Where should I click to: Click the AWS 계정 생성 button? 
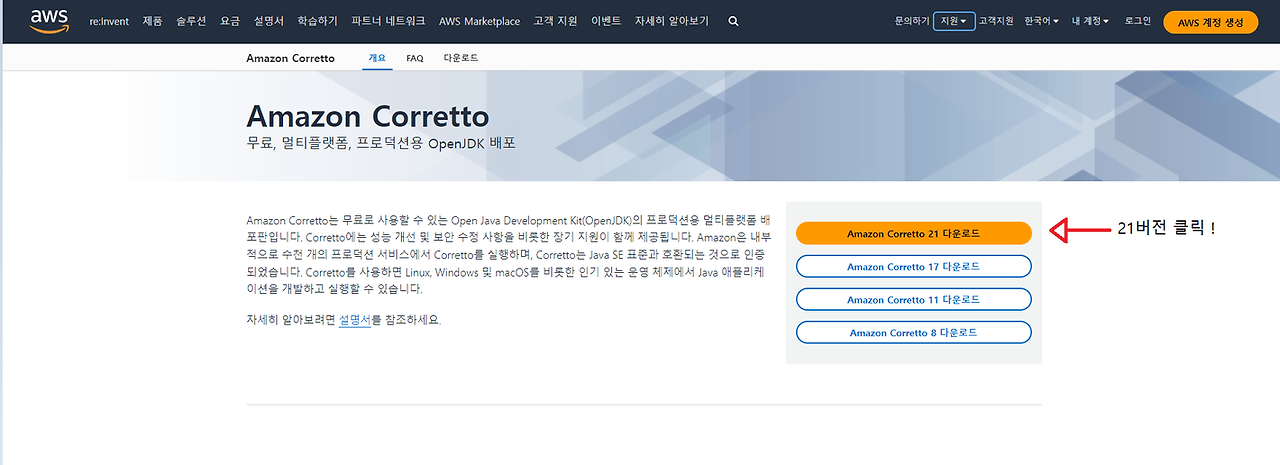point(1211,22)
